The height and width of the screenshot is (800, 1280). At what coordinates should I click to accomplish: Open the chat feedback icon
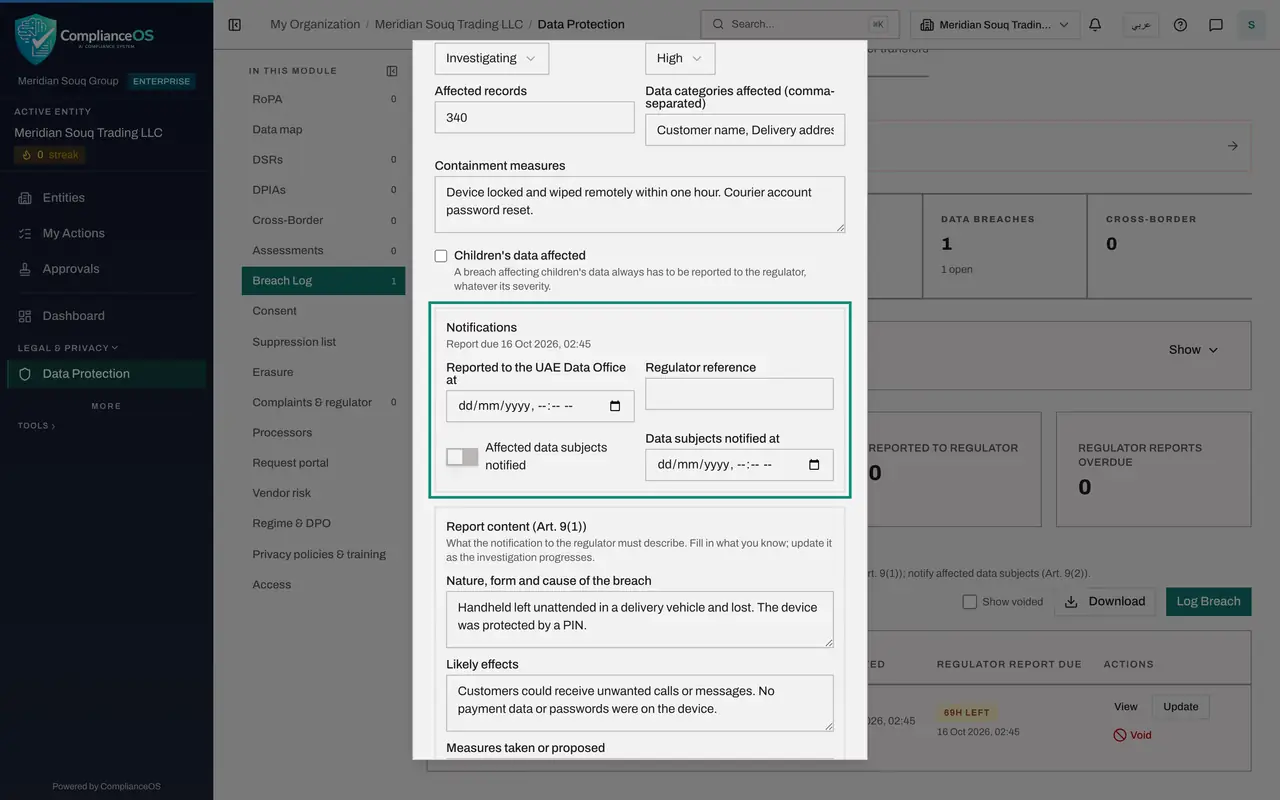point(1216,25)
